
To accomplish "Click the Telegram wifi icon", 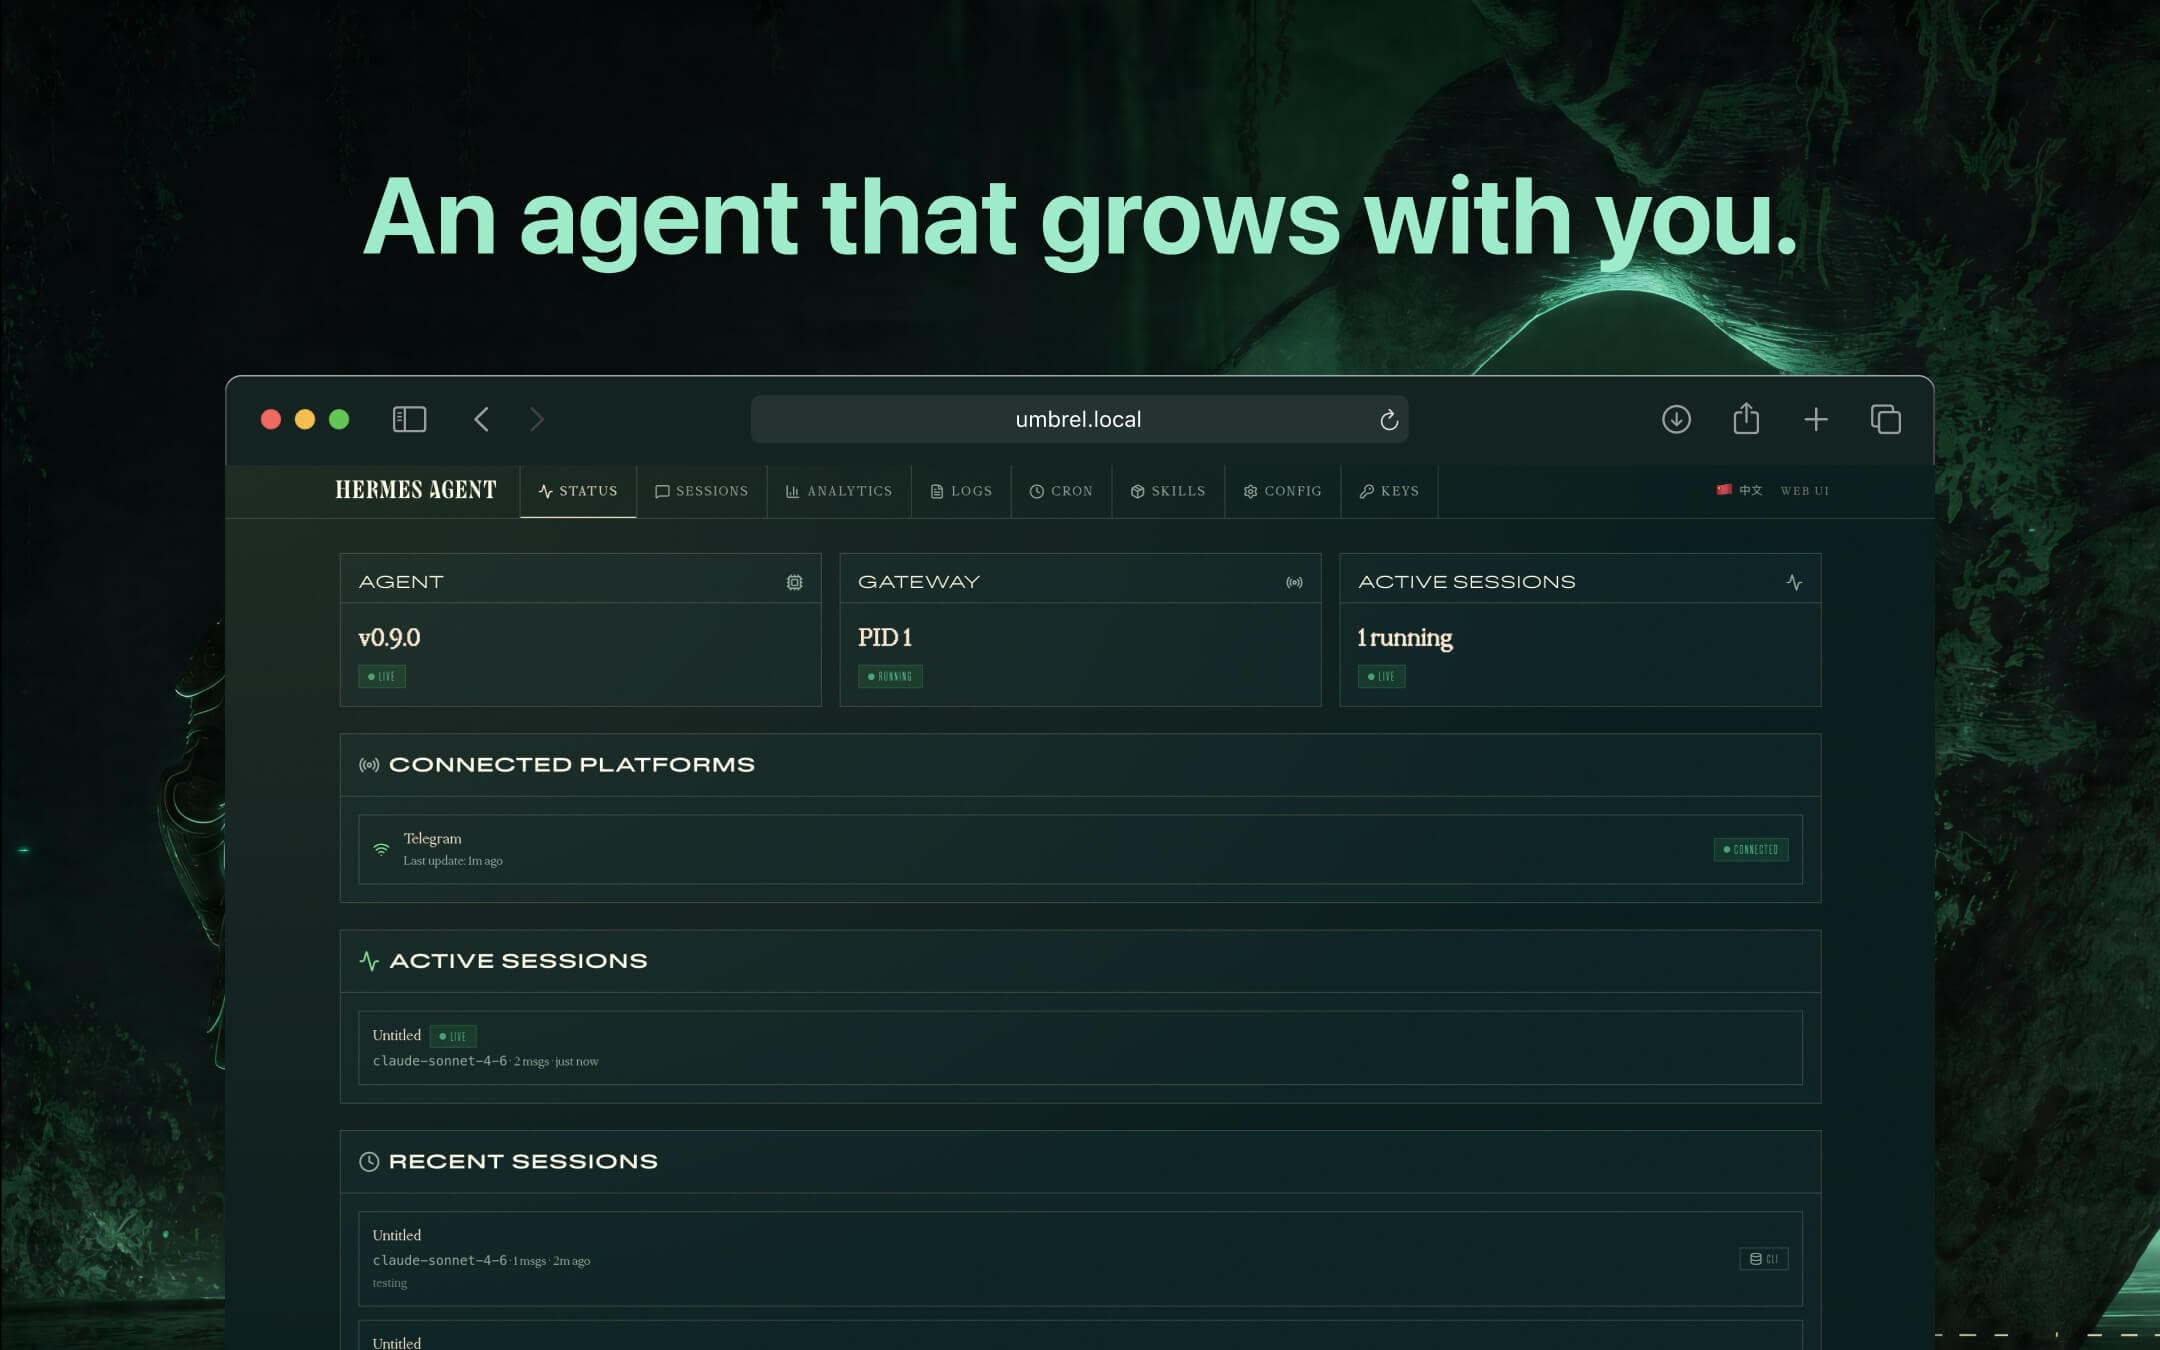I will point(380,848).
